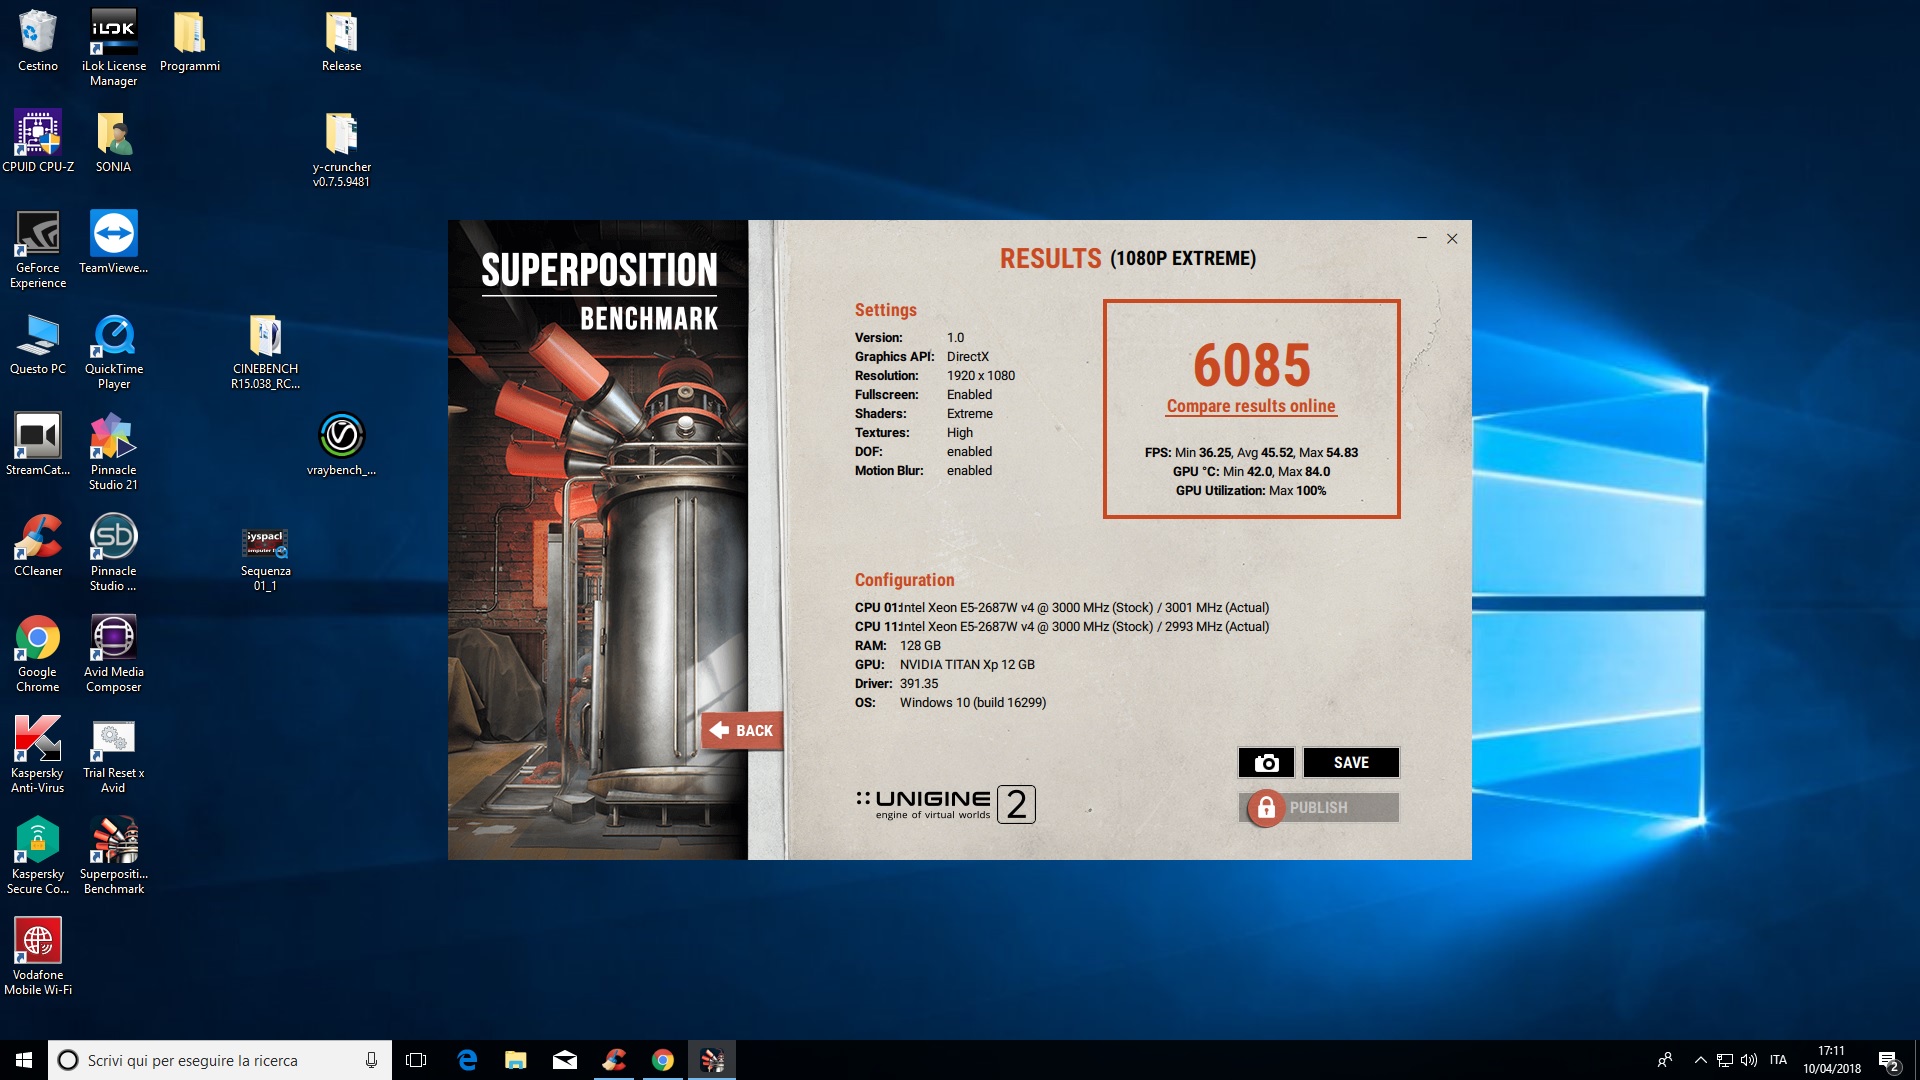Screen dimensions: 1920x1080
Task: Open Compare results online link
Action: pyautogui.click(x=1251, y=406)
